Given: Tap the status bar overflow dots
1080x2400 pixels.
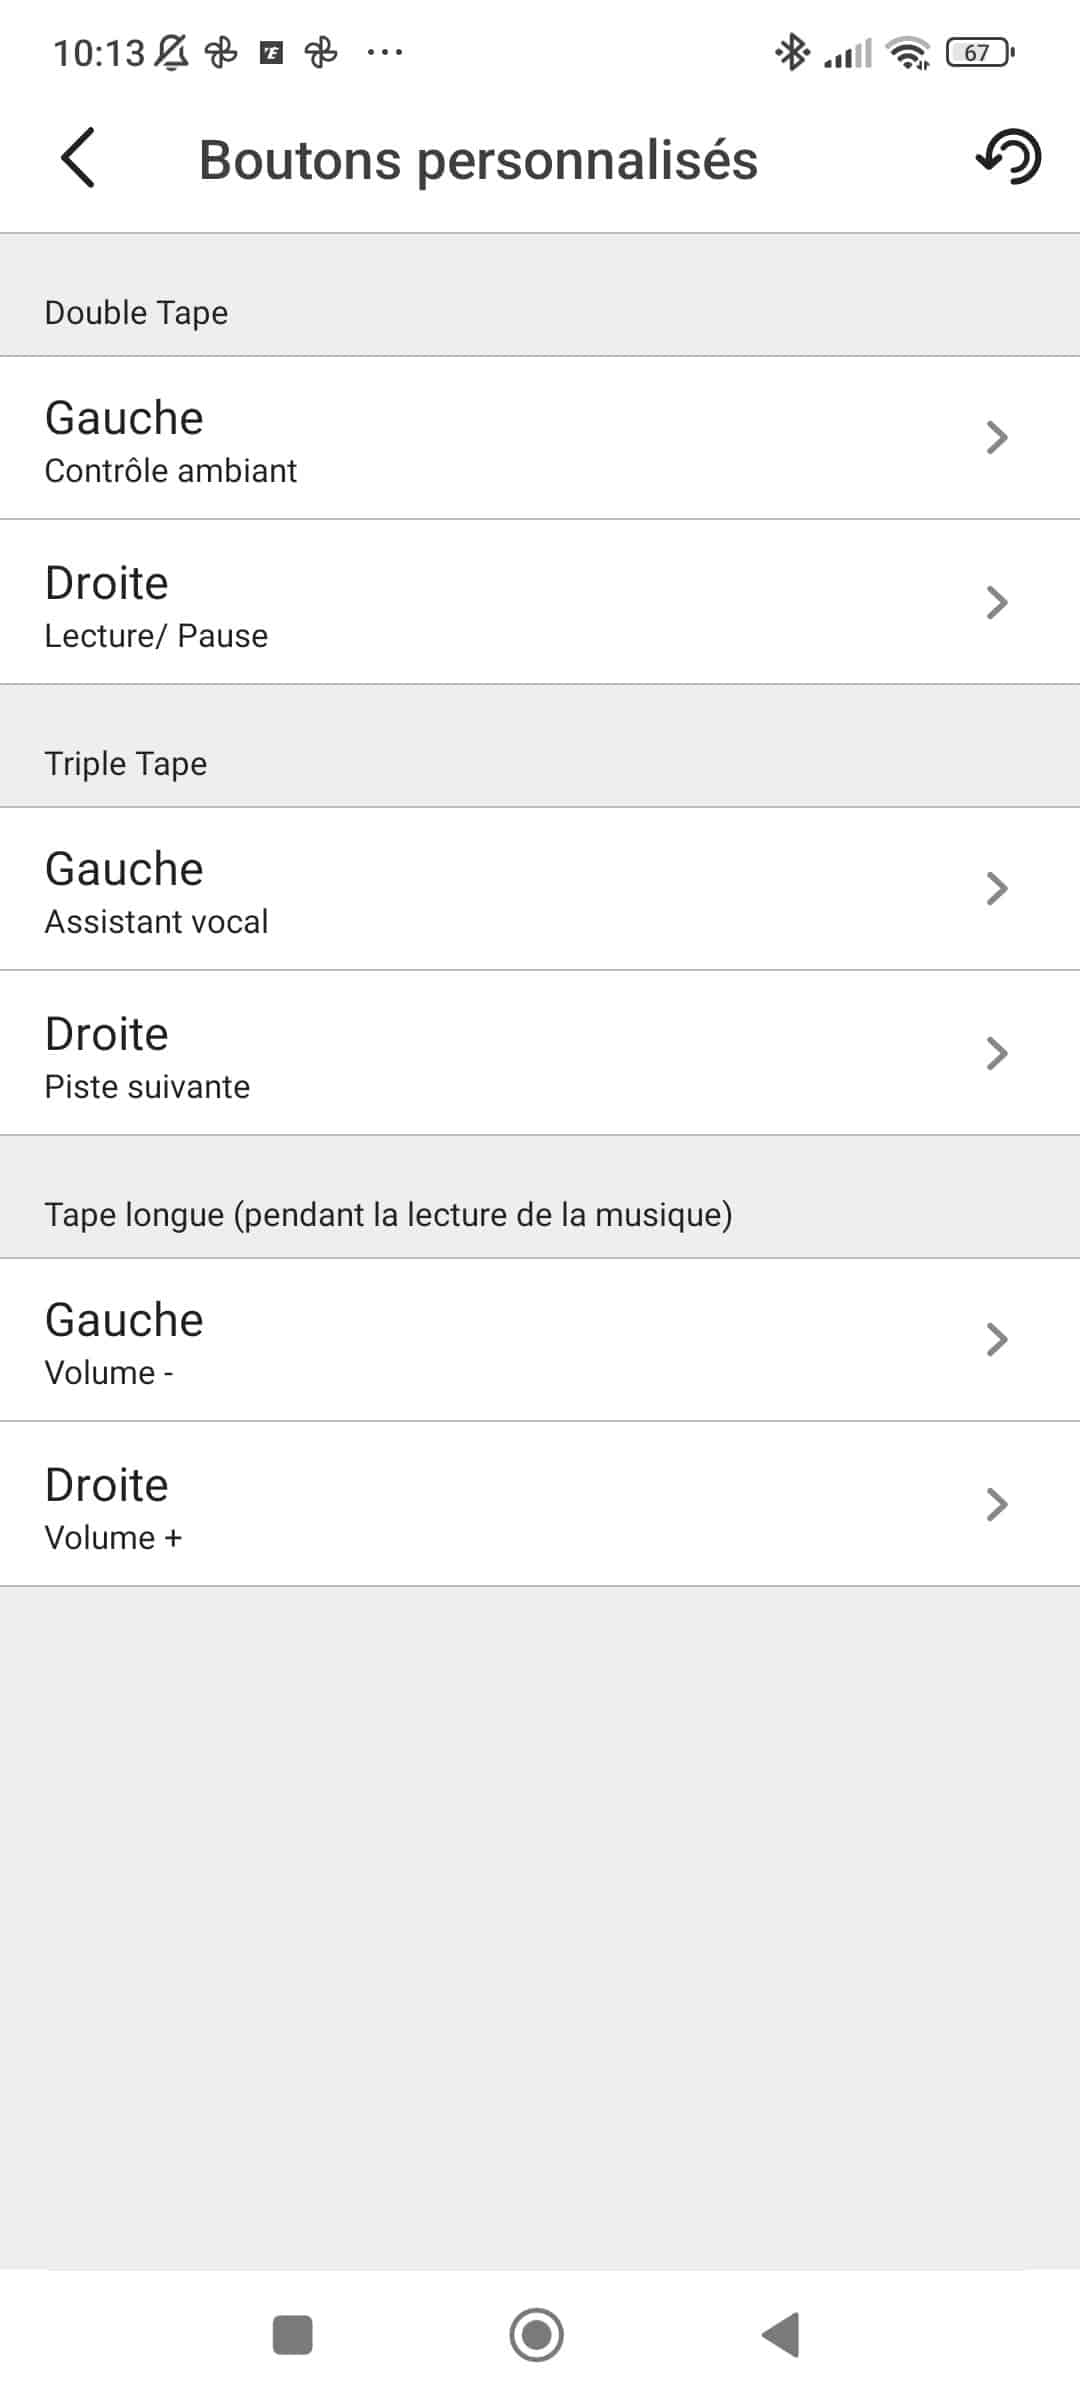Looking at the screenshot, I should coord(385,52).
